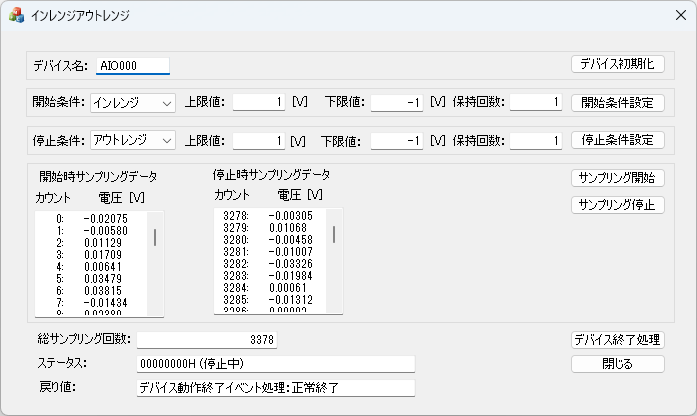Click the 開始条件 上限値 field
Viewport: 697px width, 416px height.
(259, 102)
